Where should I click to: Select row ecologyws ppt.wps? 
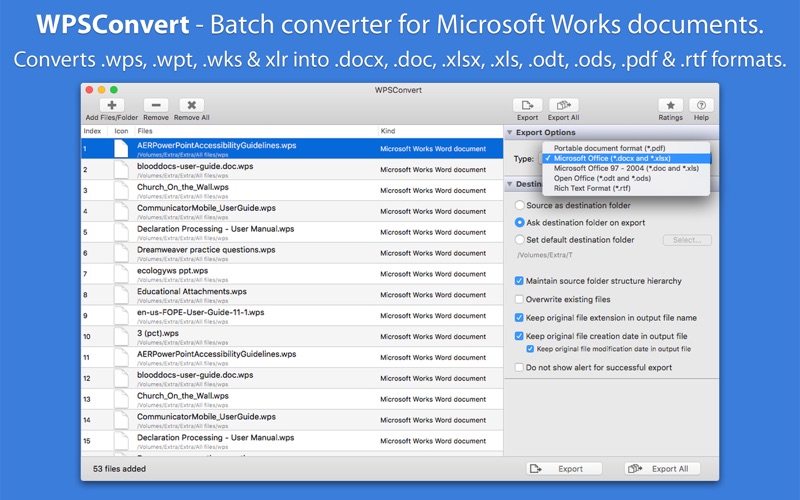(x=292, y=274)
